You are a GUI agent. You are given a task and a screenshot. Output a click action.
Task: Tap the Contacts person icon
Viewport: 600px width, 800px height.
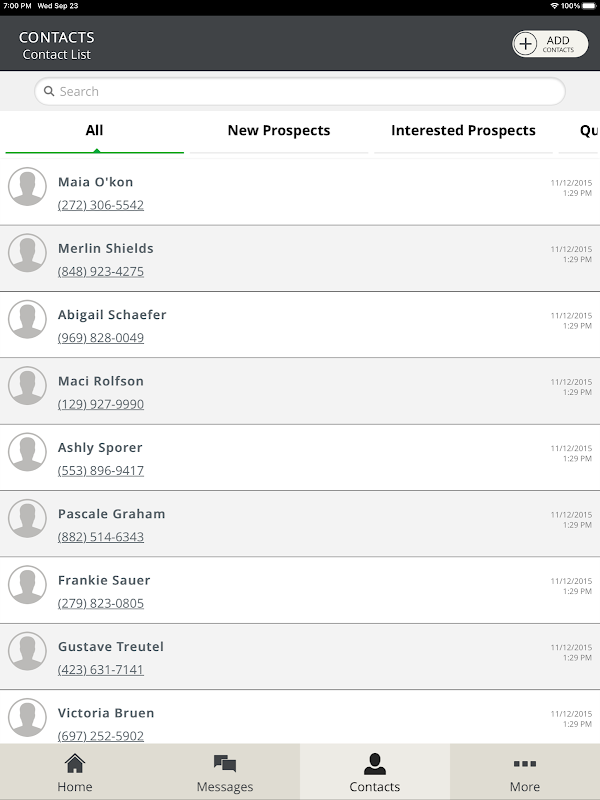click(375, 765)
